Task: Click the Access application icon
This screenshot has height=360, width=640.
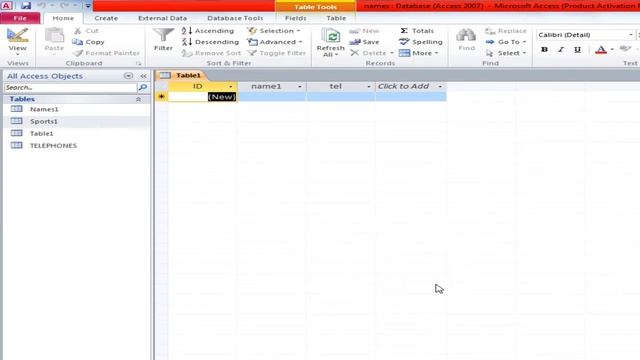Action: tap(6, 6)
